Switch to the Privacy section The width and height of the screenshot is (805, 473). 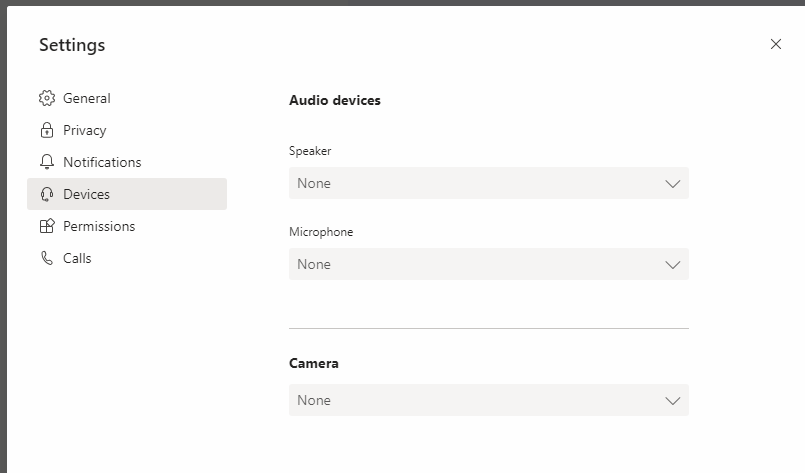click(x=85, y=130)
